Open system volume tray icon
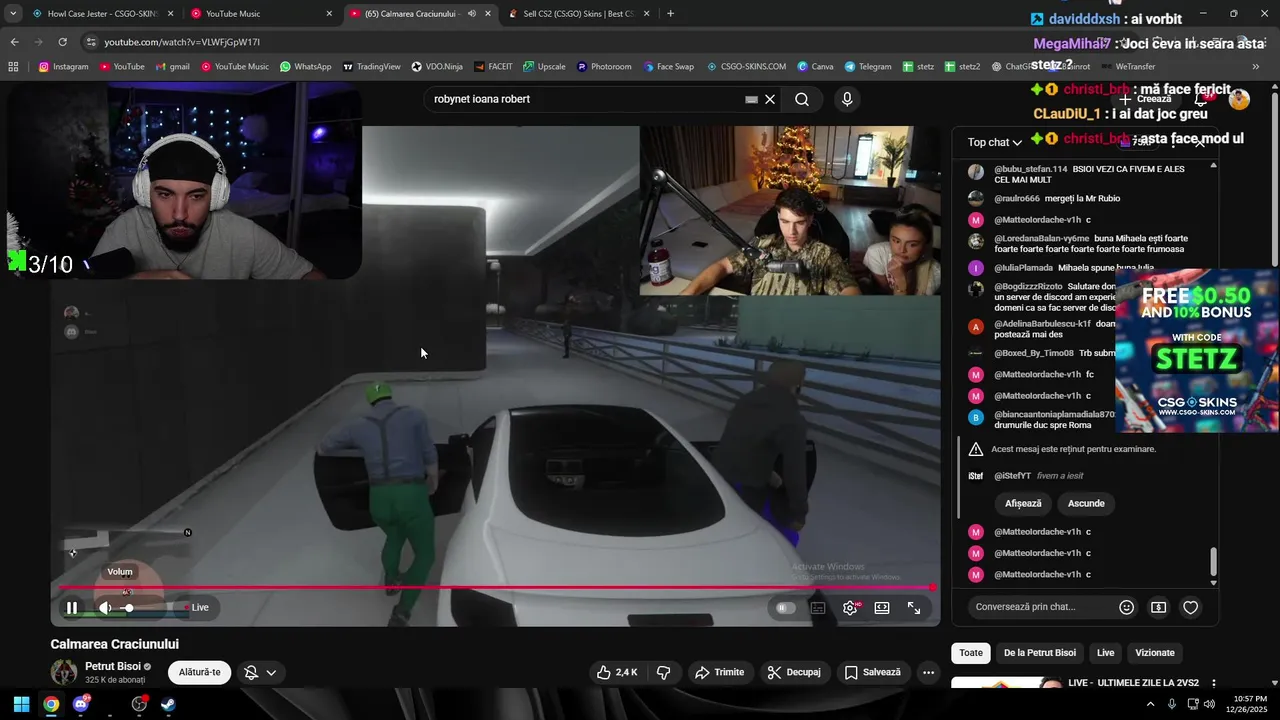This screenshot has height=720, width=1280. click(x=1209, y=704)
